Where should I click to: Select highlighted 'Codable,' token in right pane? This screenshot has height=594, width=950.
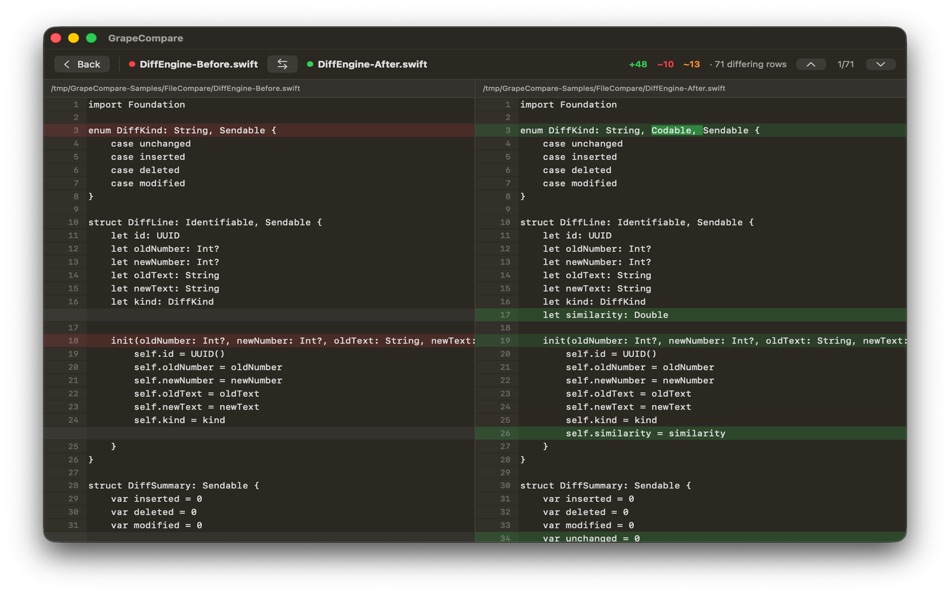[x=676, y=130]
